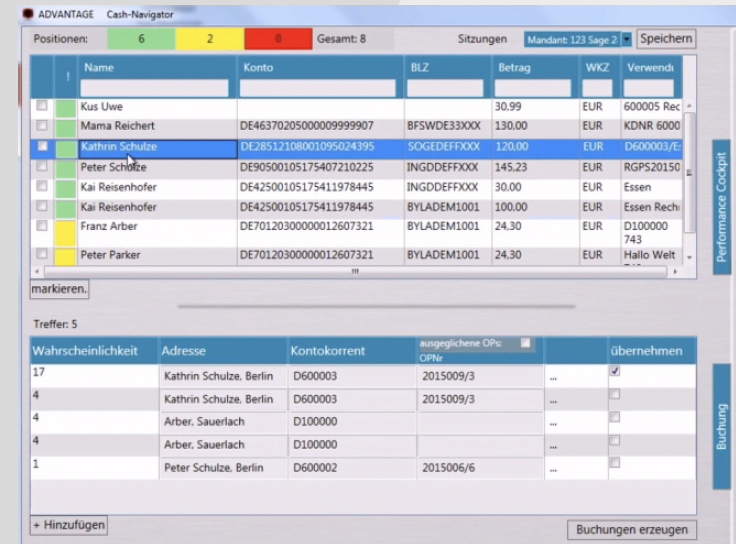Open ellipsis button in probability 17 row
This screenshot has width=736, height=544.
tap(555, 377)
